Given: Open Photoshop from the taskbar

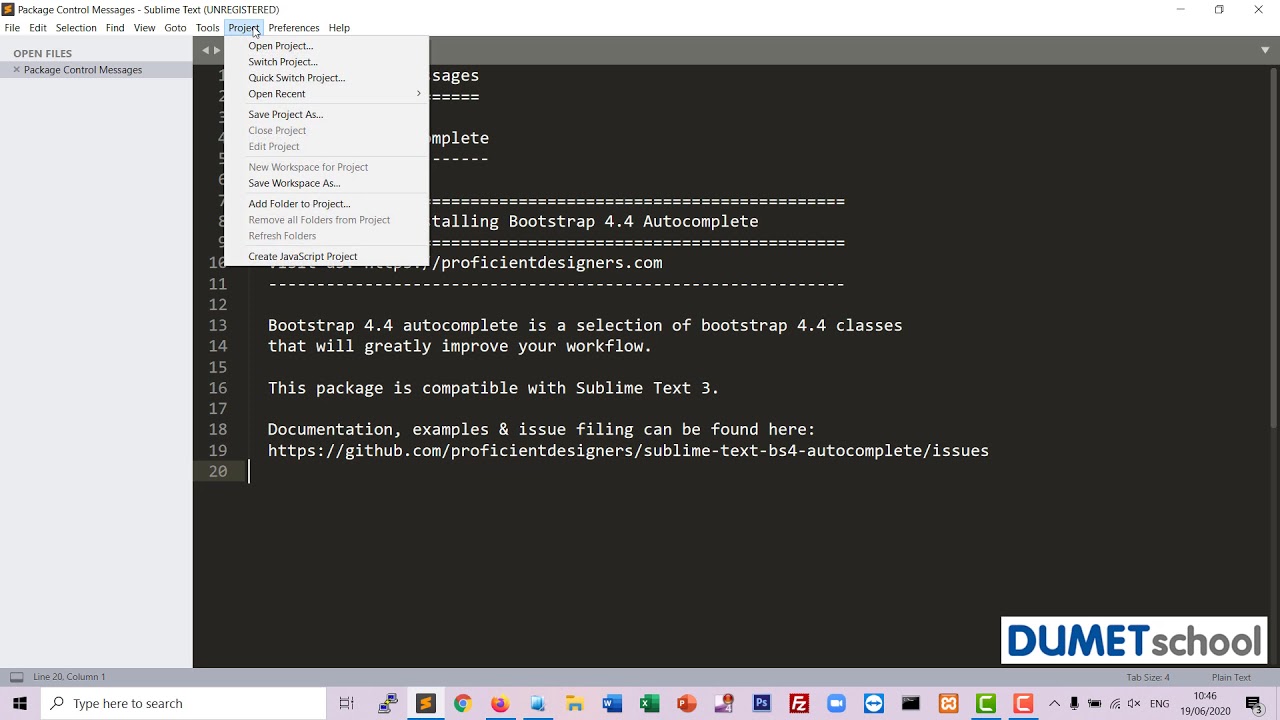Looking at the screenshot, I should pos(761,703).
